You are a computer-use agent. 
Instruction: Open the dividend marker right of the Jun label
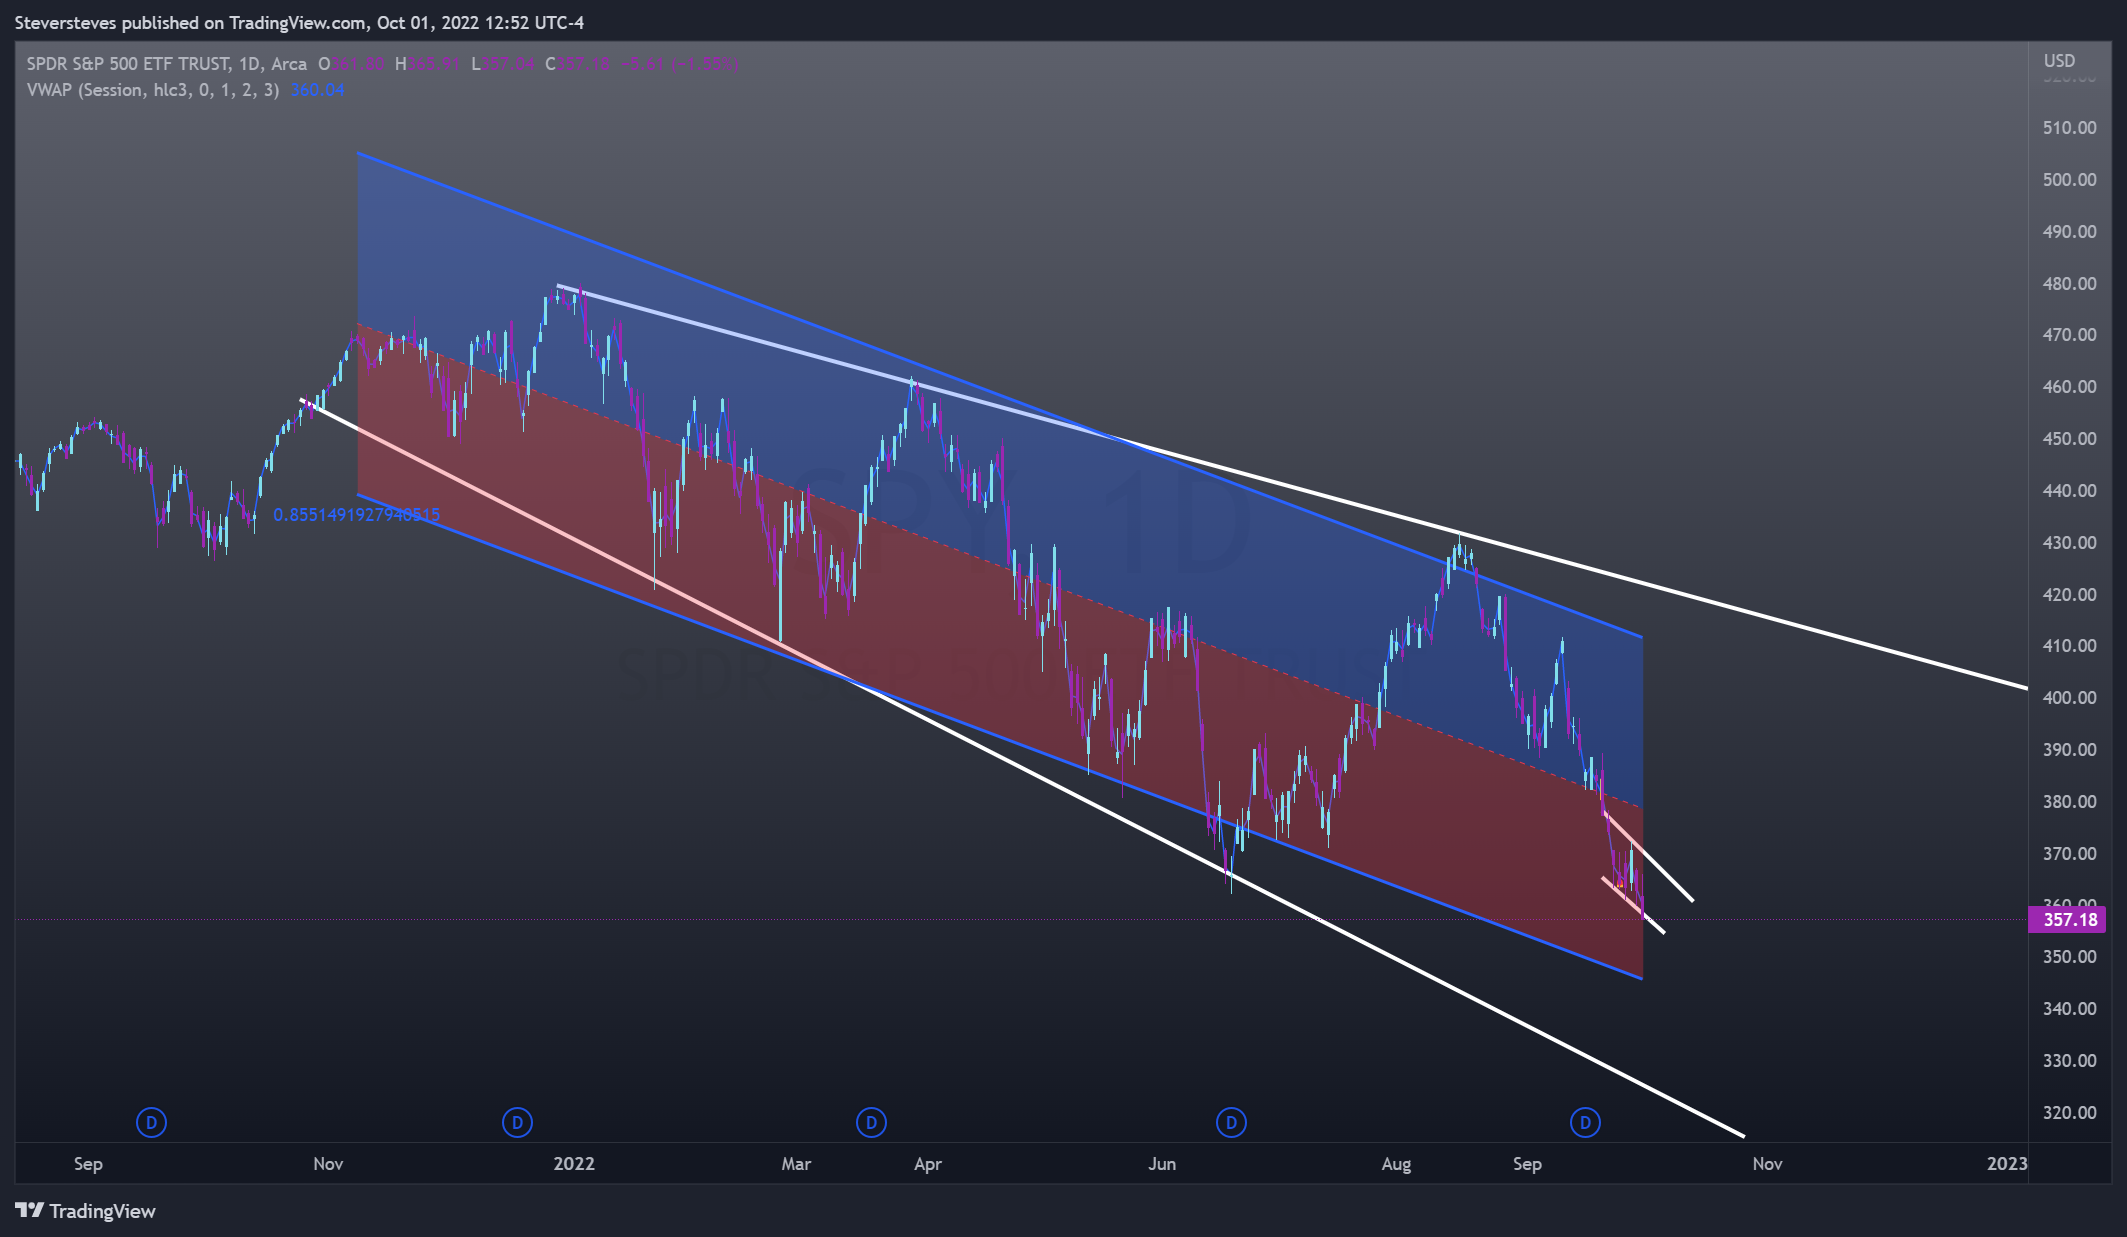[1231, 1123]
